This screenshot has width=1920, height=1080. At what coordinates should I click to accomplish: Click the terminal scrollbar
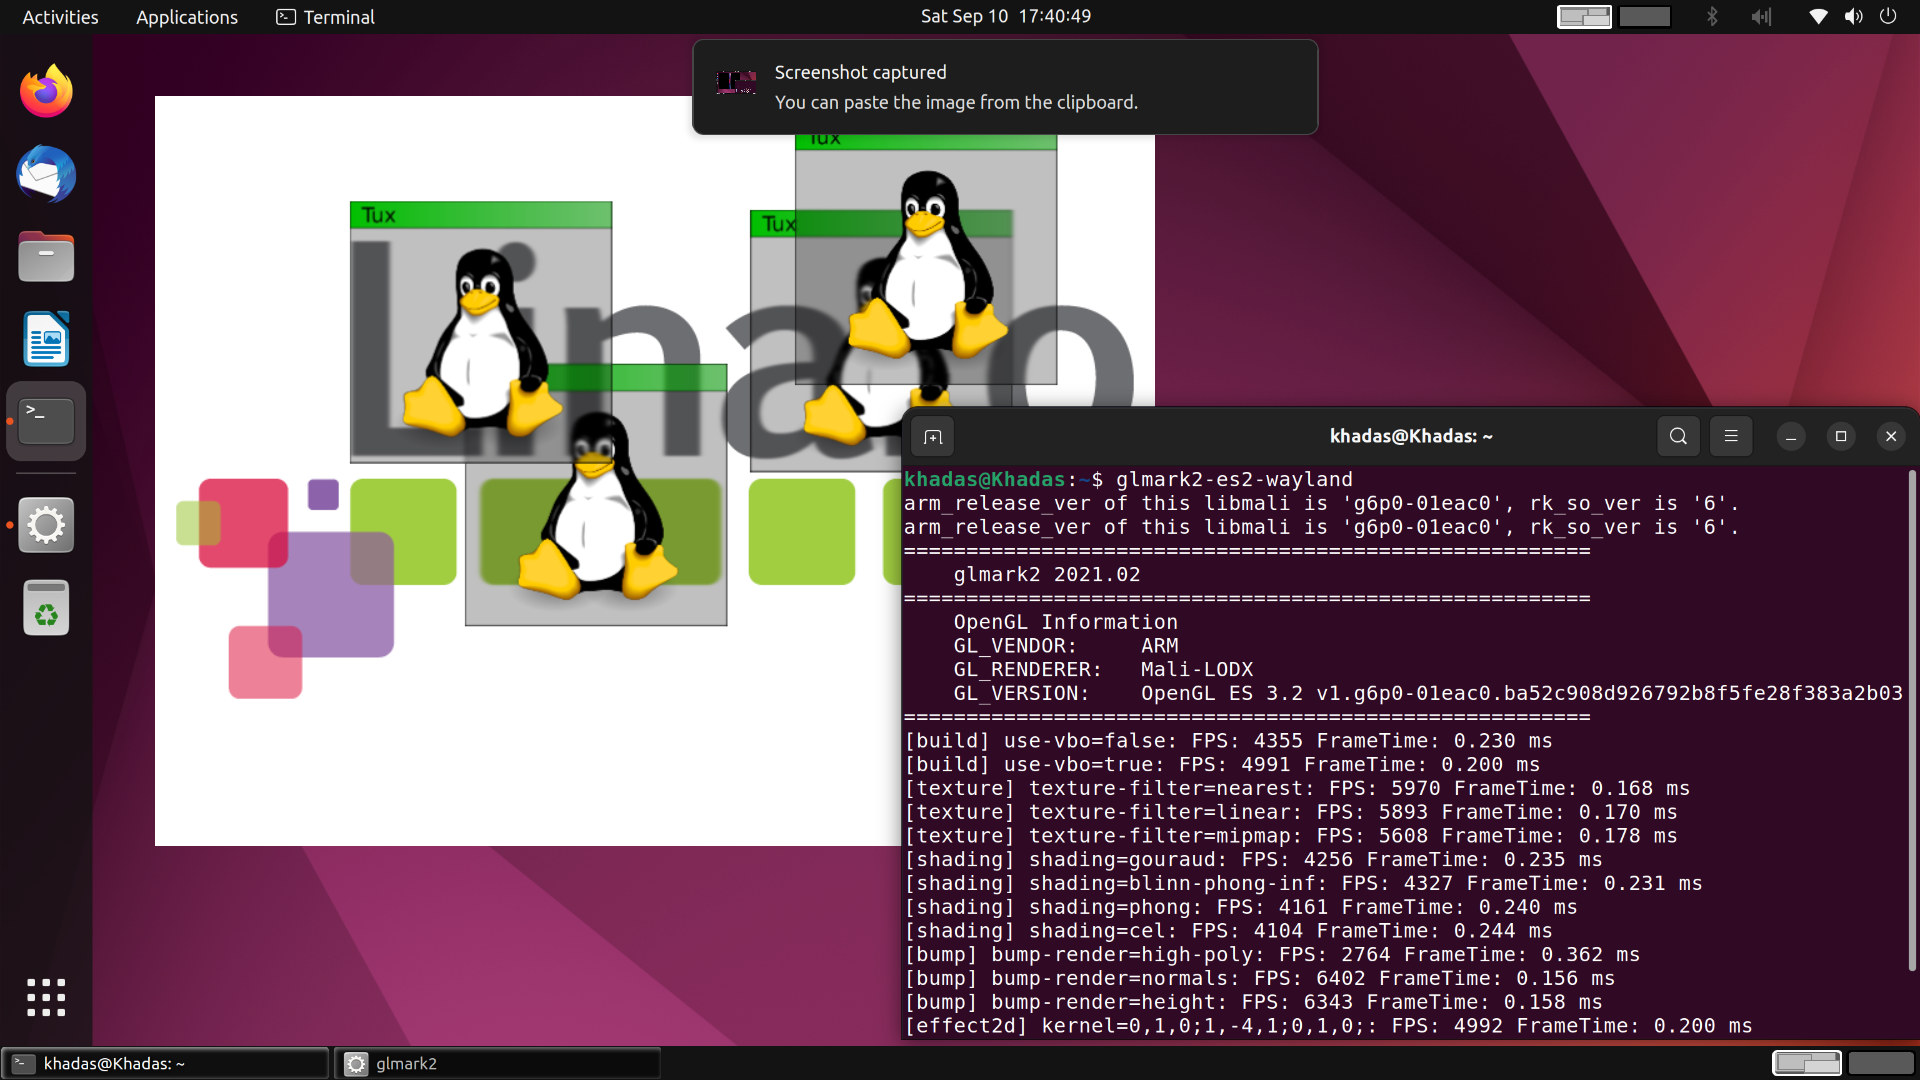point(1912,720)
